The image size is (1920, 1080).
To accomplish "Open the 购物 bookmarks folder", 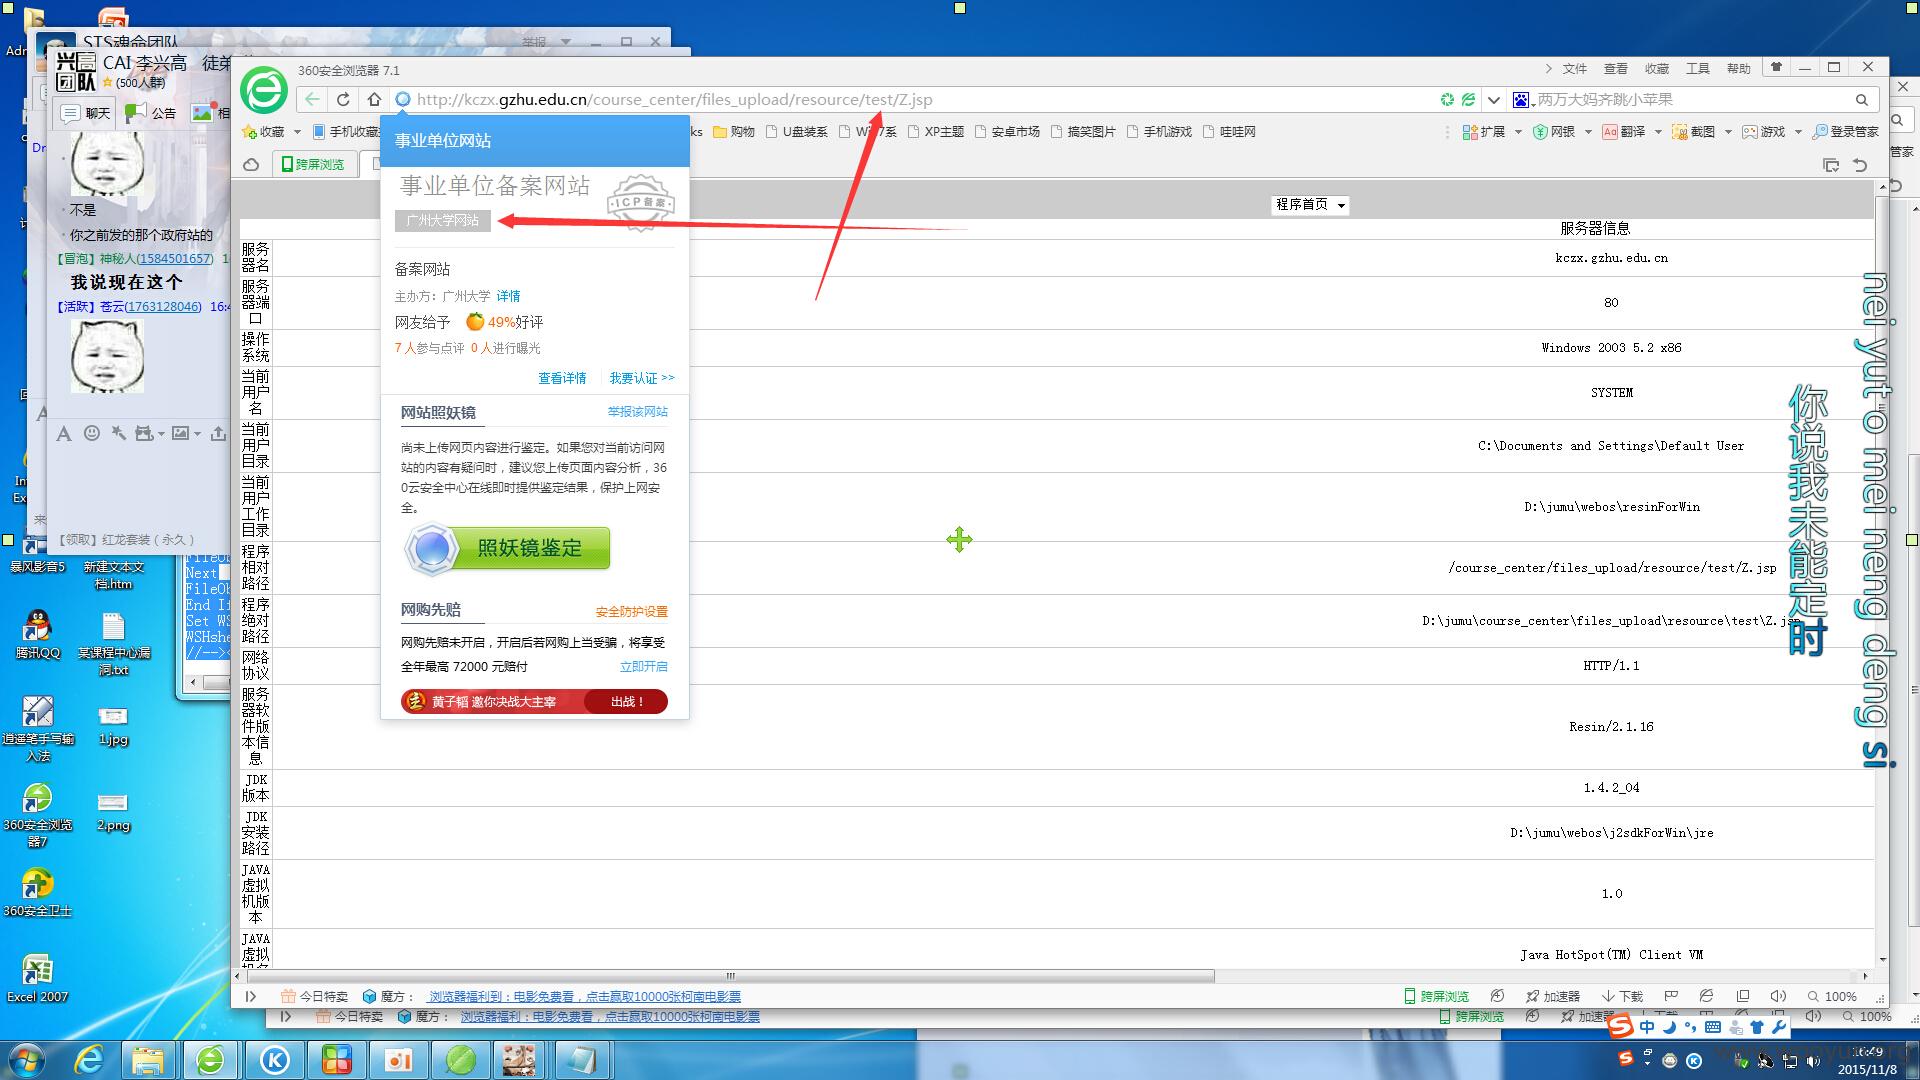I will (733, 131).
